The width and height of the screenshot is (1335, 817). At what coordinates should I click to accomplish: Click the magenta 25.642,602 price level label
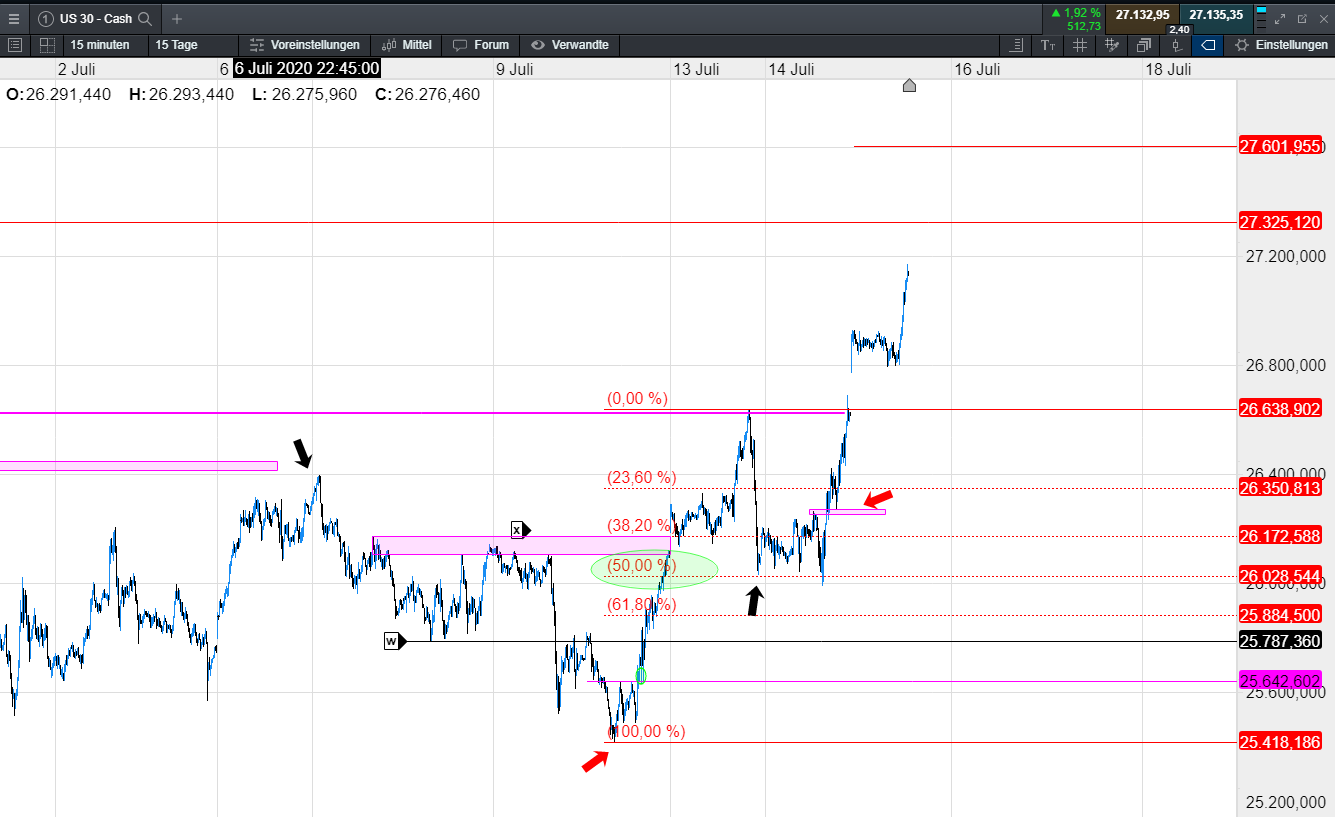[x=1281, y=681]
